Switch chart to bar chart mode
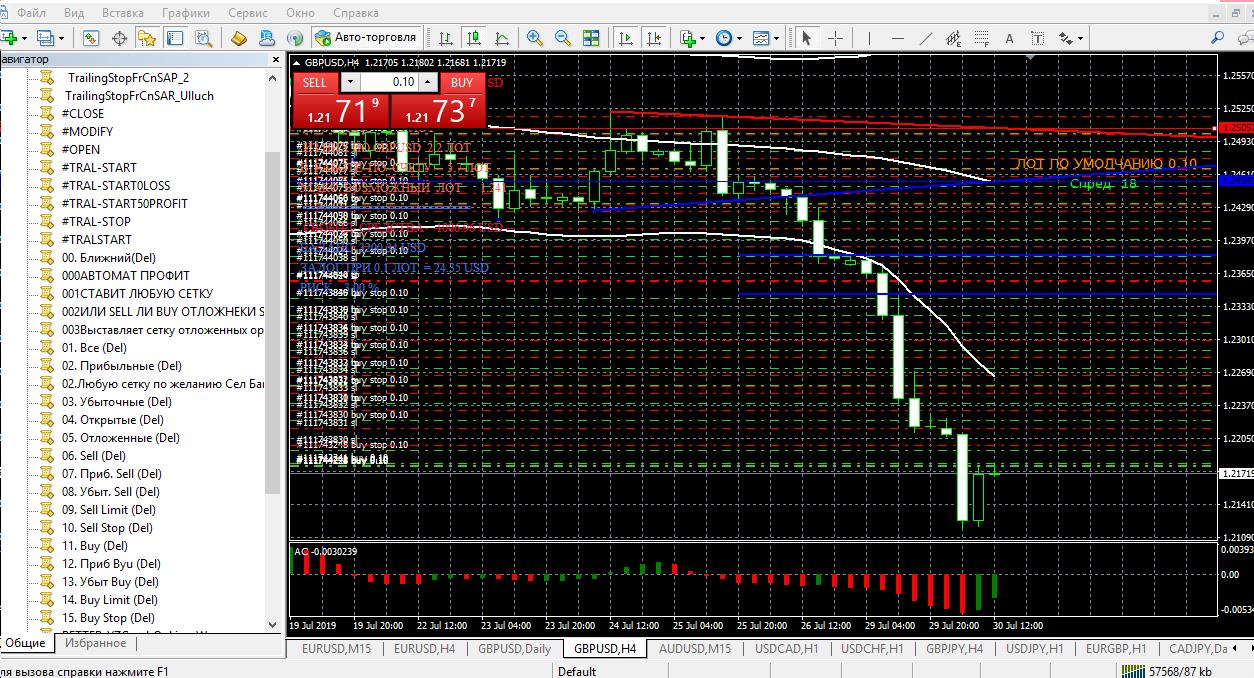 tap(445, 38)
